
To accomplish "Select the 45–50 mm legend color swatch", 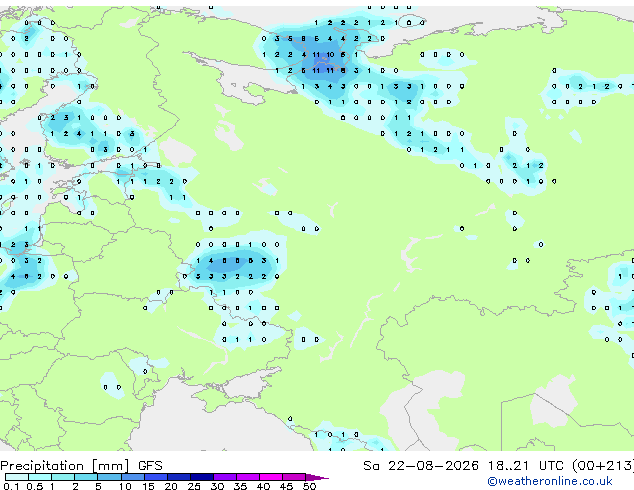I will [294, 477].
